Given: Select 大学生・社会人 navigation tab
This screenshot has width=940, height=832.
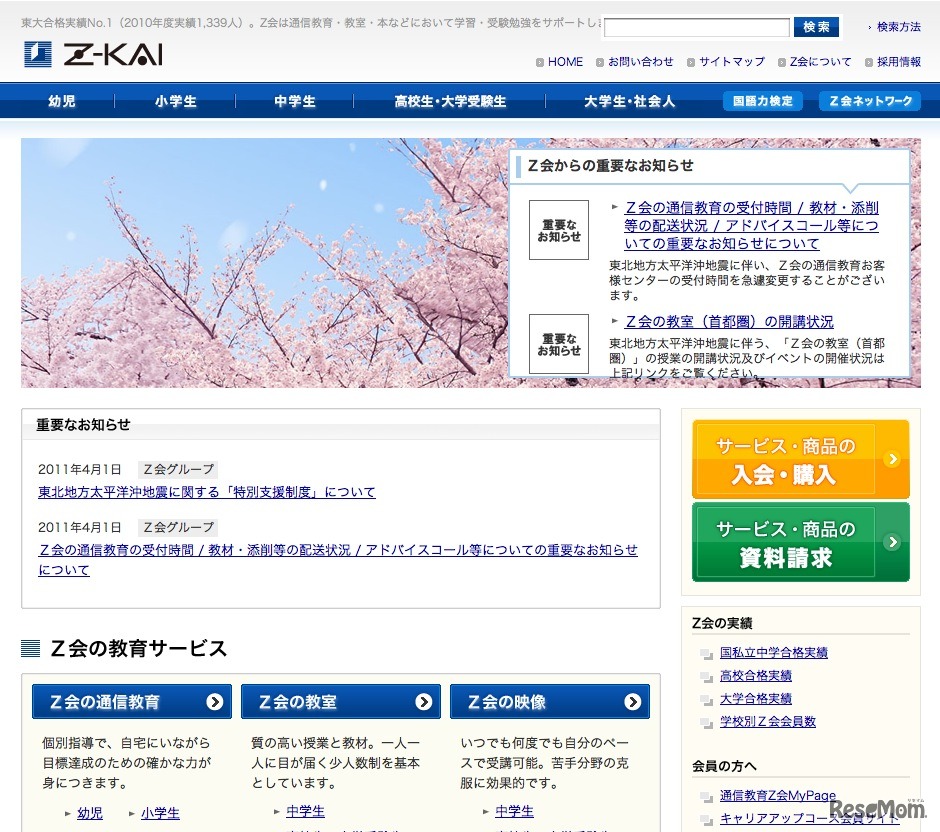Looking at the screenshot, I should pos(629,101).
